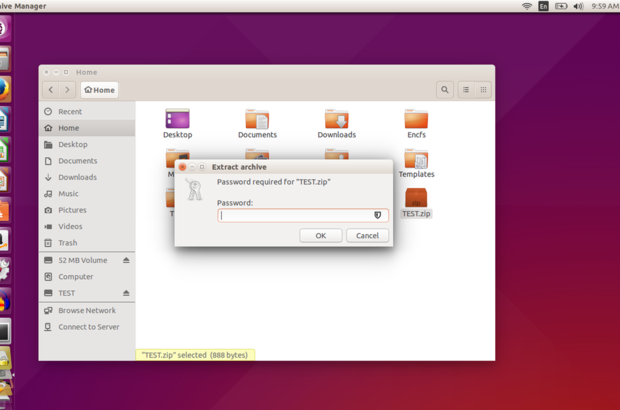Select the Home path button
620x410 pixels.
(100, 90)
